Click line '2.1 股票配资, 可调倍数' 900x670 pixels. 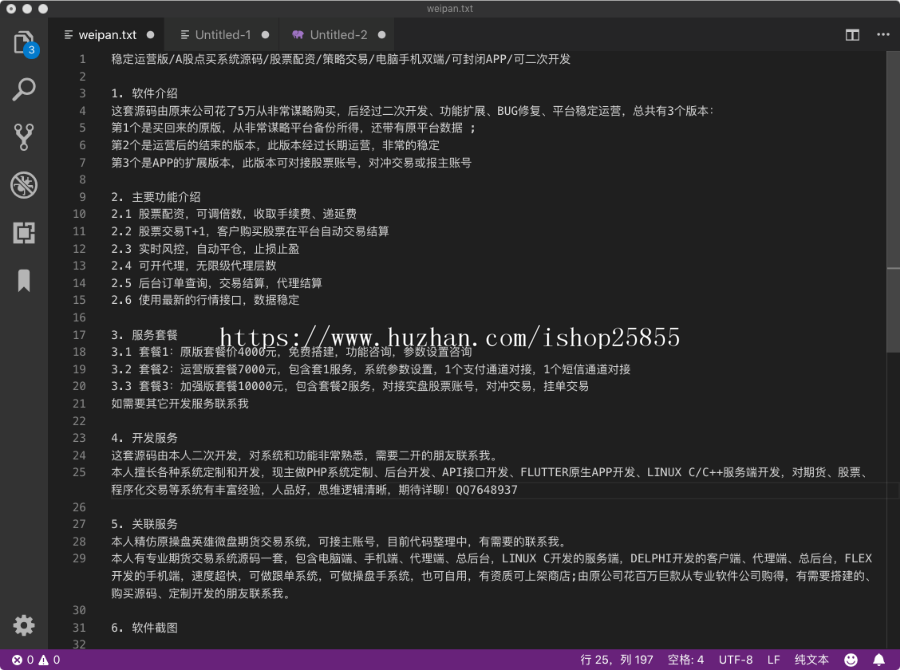pyautogui.click(x=234, y=214)
